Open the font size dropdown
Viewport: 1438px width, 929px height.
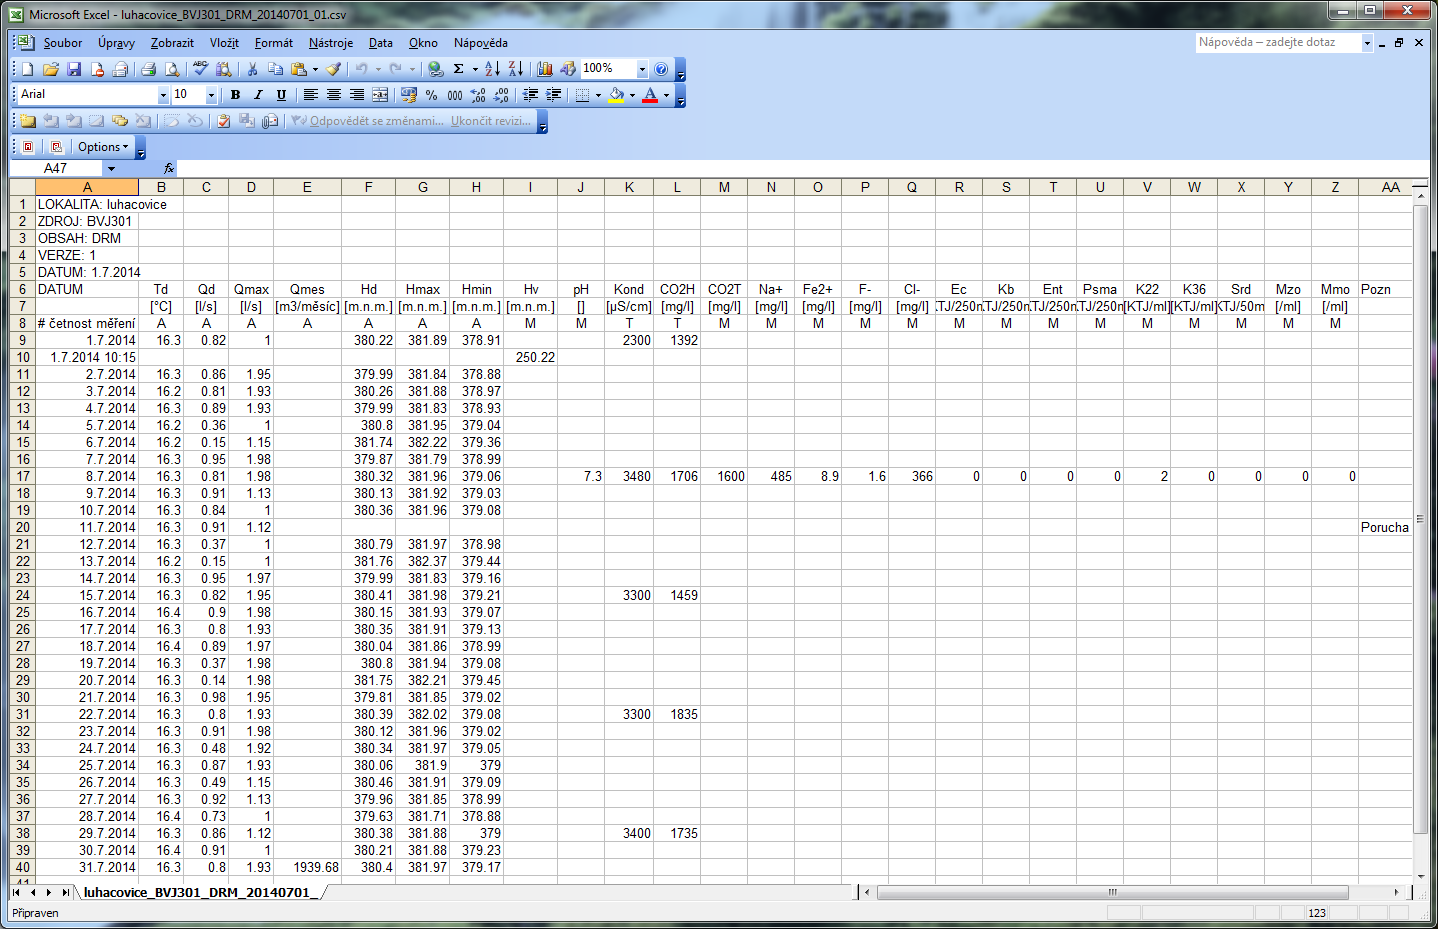pos(211,95)
